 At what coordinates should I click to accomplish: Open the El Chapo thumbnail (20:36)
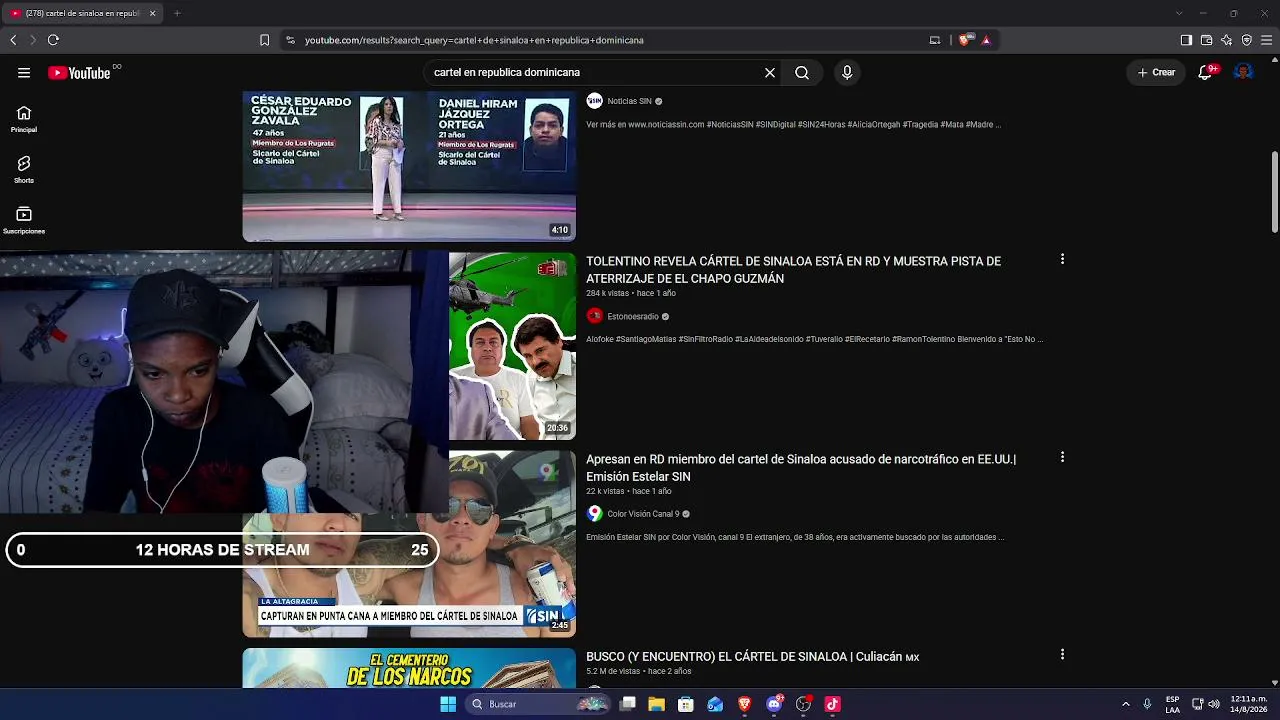tap(512, 346)
